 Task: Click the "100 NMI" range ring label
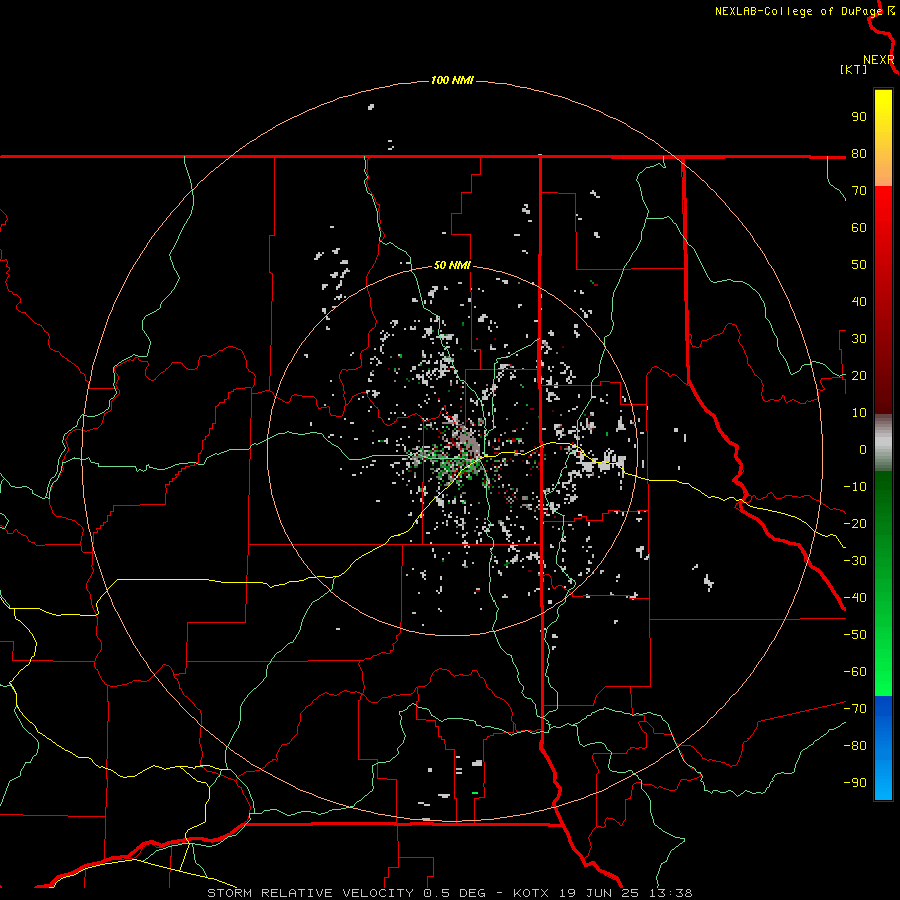tap(452, 80)
